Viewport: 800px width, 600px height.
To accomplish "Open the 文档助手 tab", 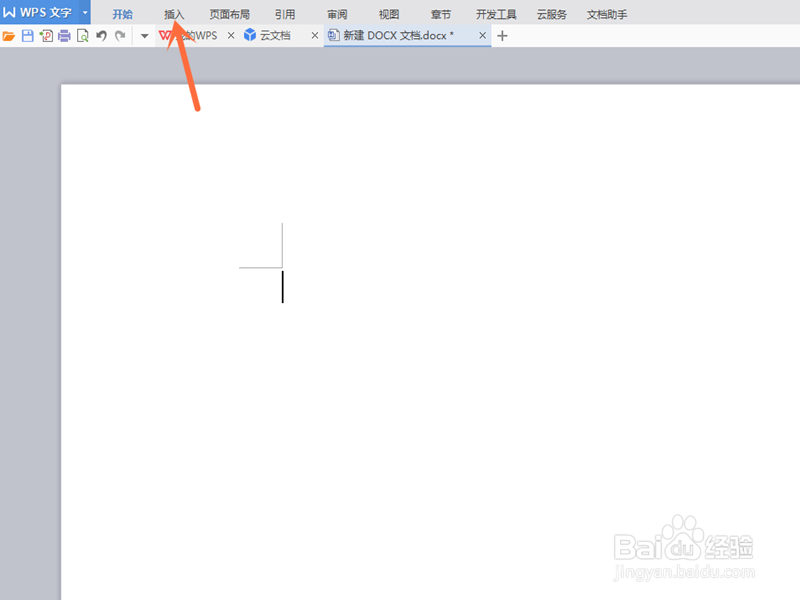I will 607,14.
